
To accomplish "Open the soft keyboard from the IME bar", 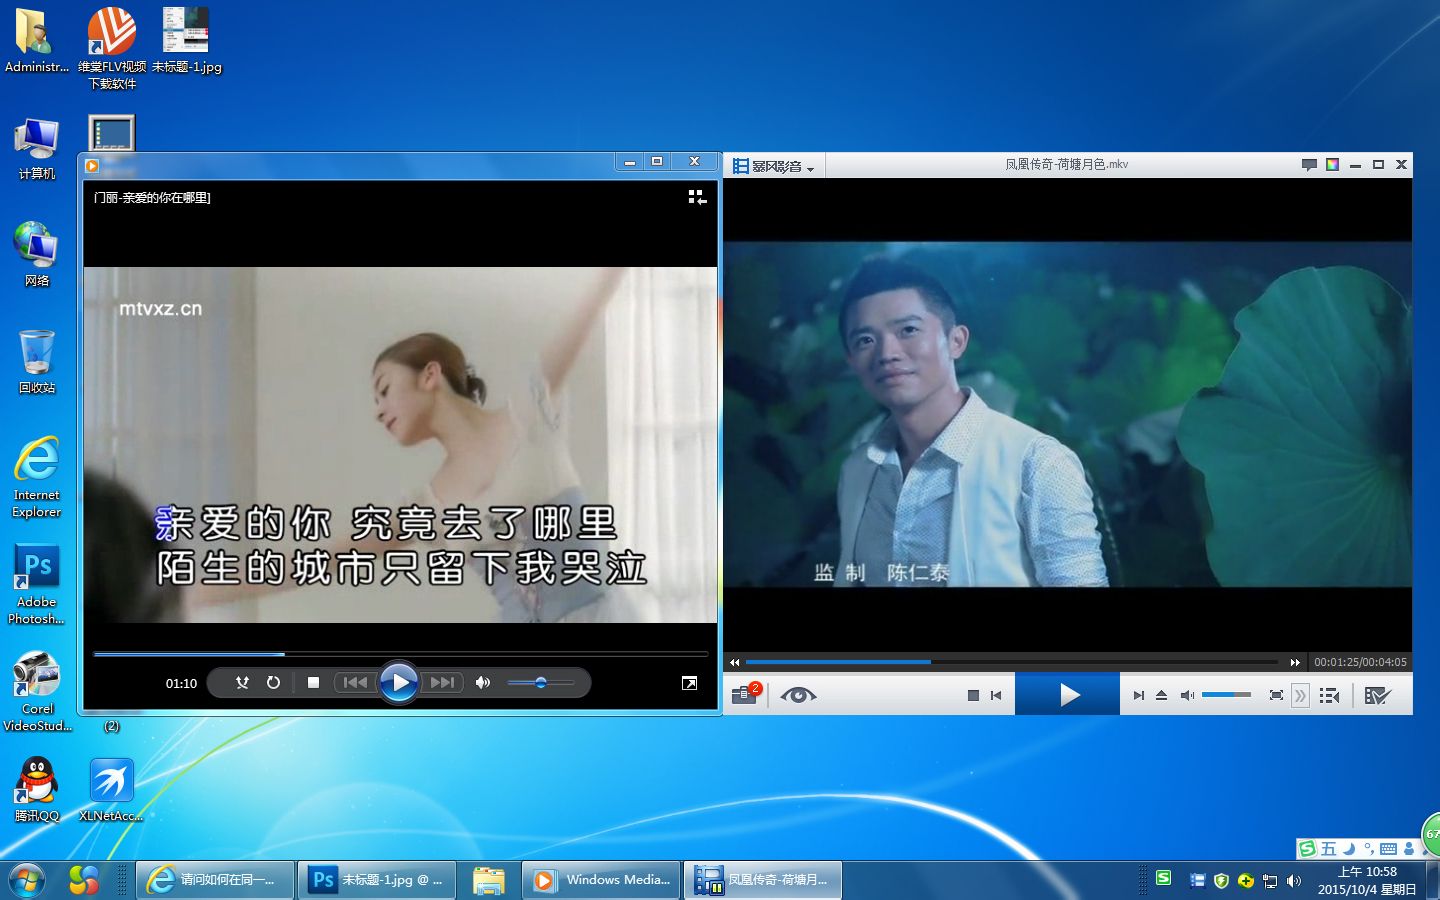I will pyautogui.click(x=1388, y=849).
